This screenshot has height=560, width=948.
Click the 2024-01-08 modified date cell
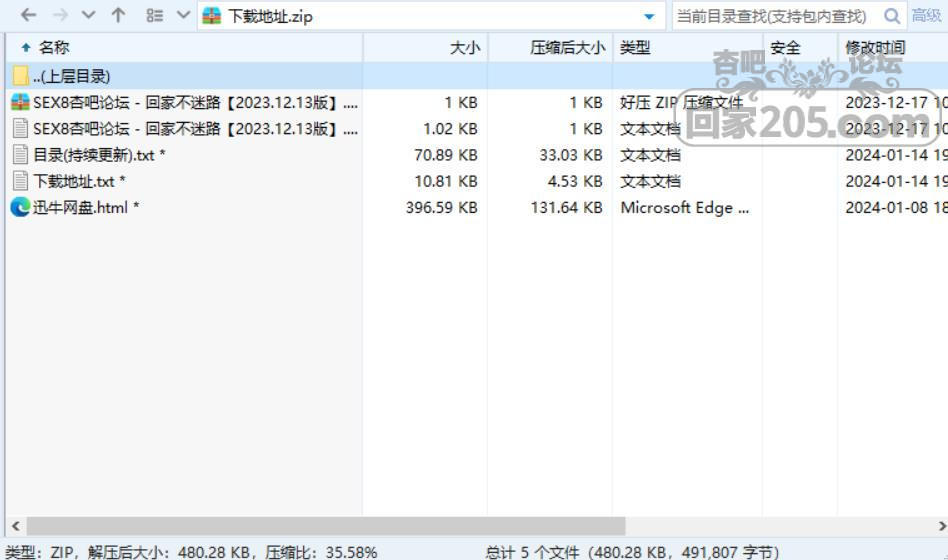coord(896,207)
